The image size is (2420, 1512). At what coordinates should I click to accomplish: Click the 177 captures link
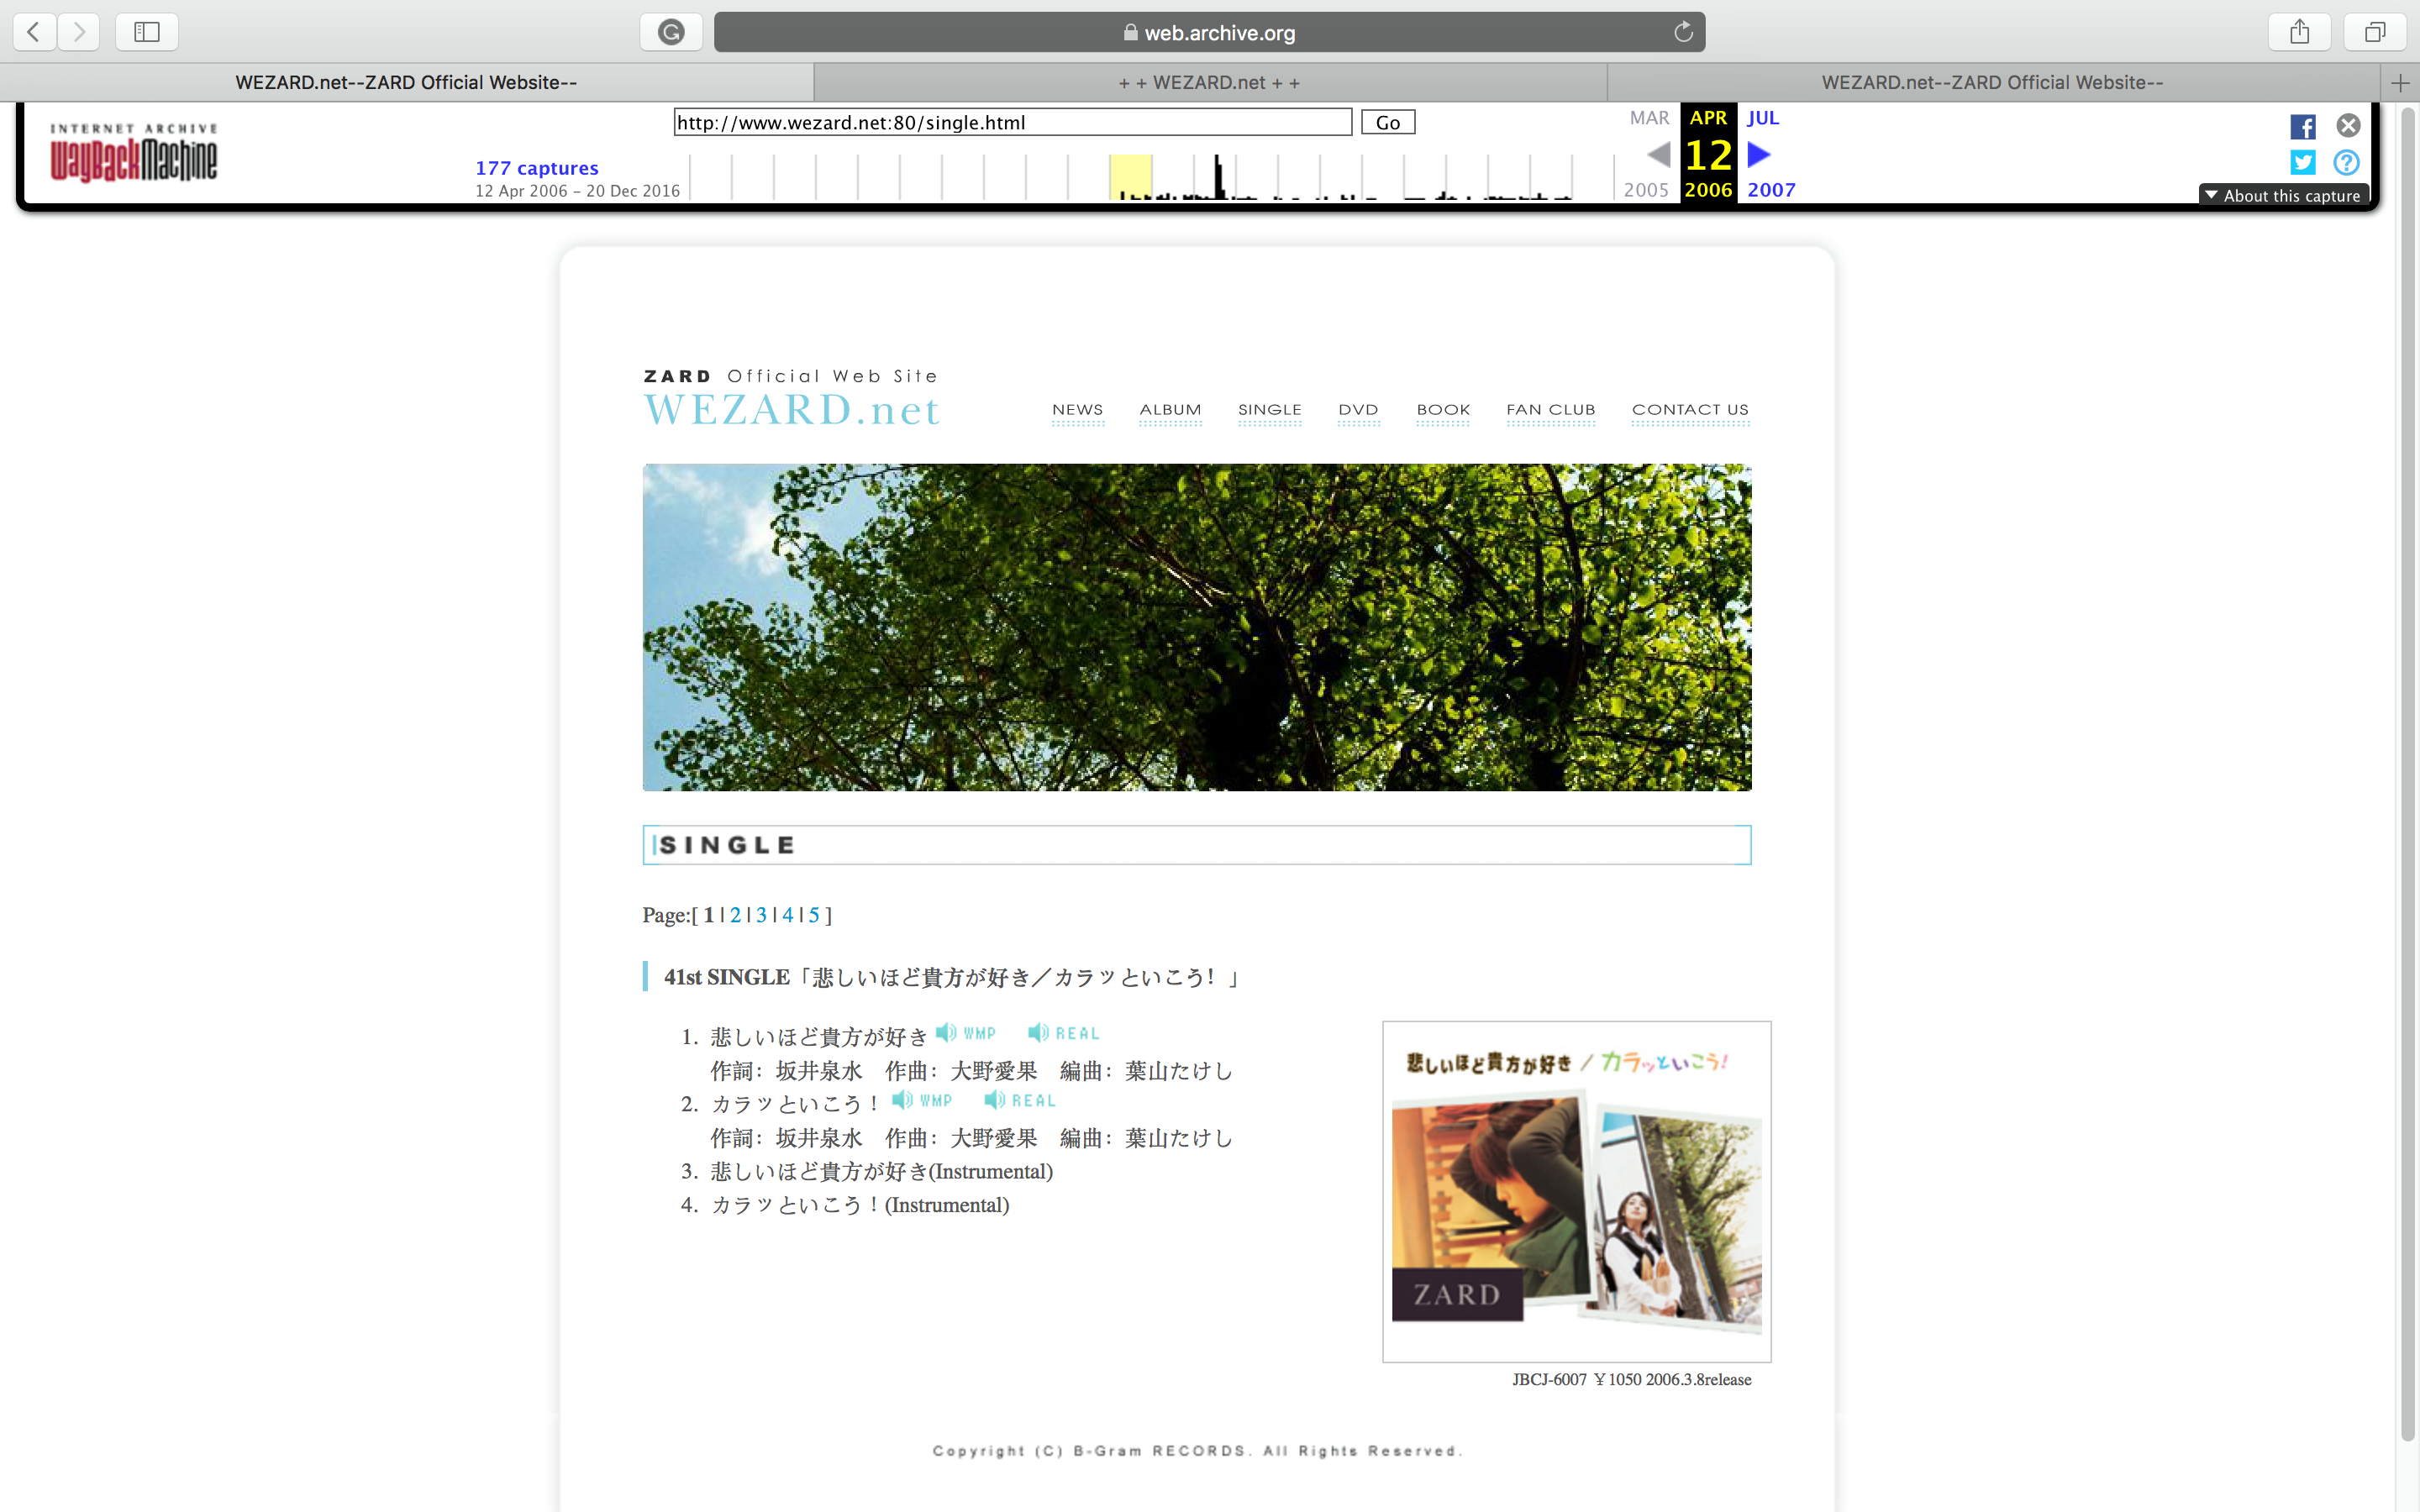(536, 168)
